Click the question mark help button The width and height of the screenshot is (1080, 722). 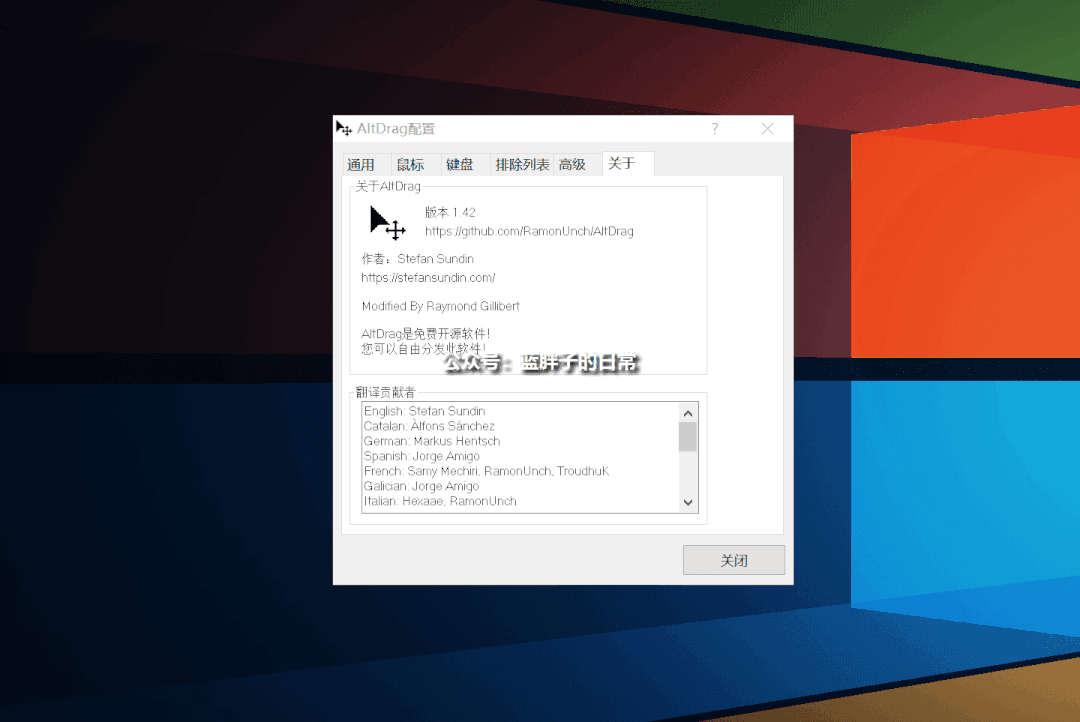[x=715, y=129]
